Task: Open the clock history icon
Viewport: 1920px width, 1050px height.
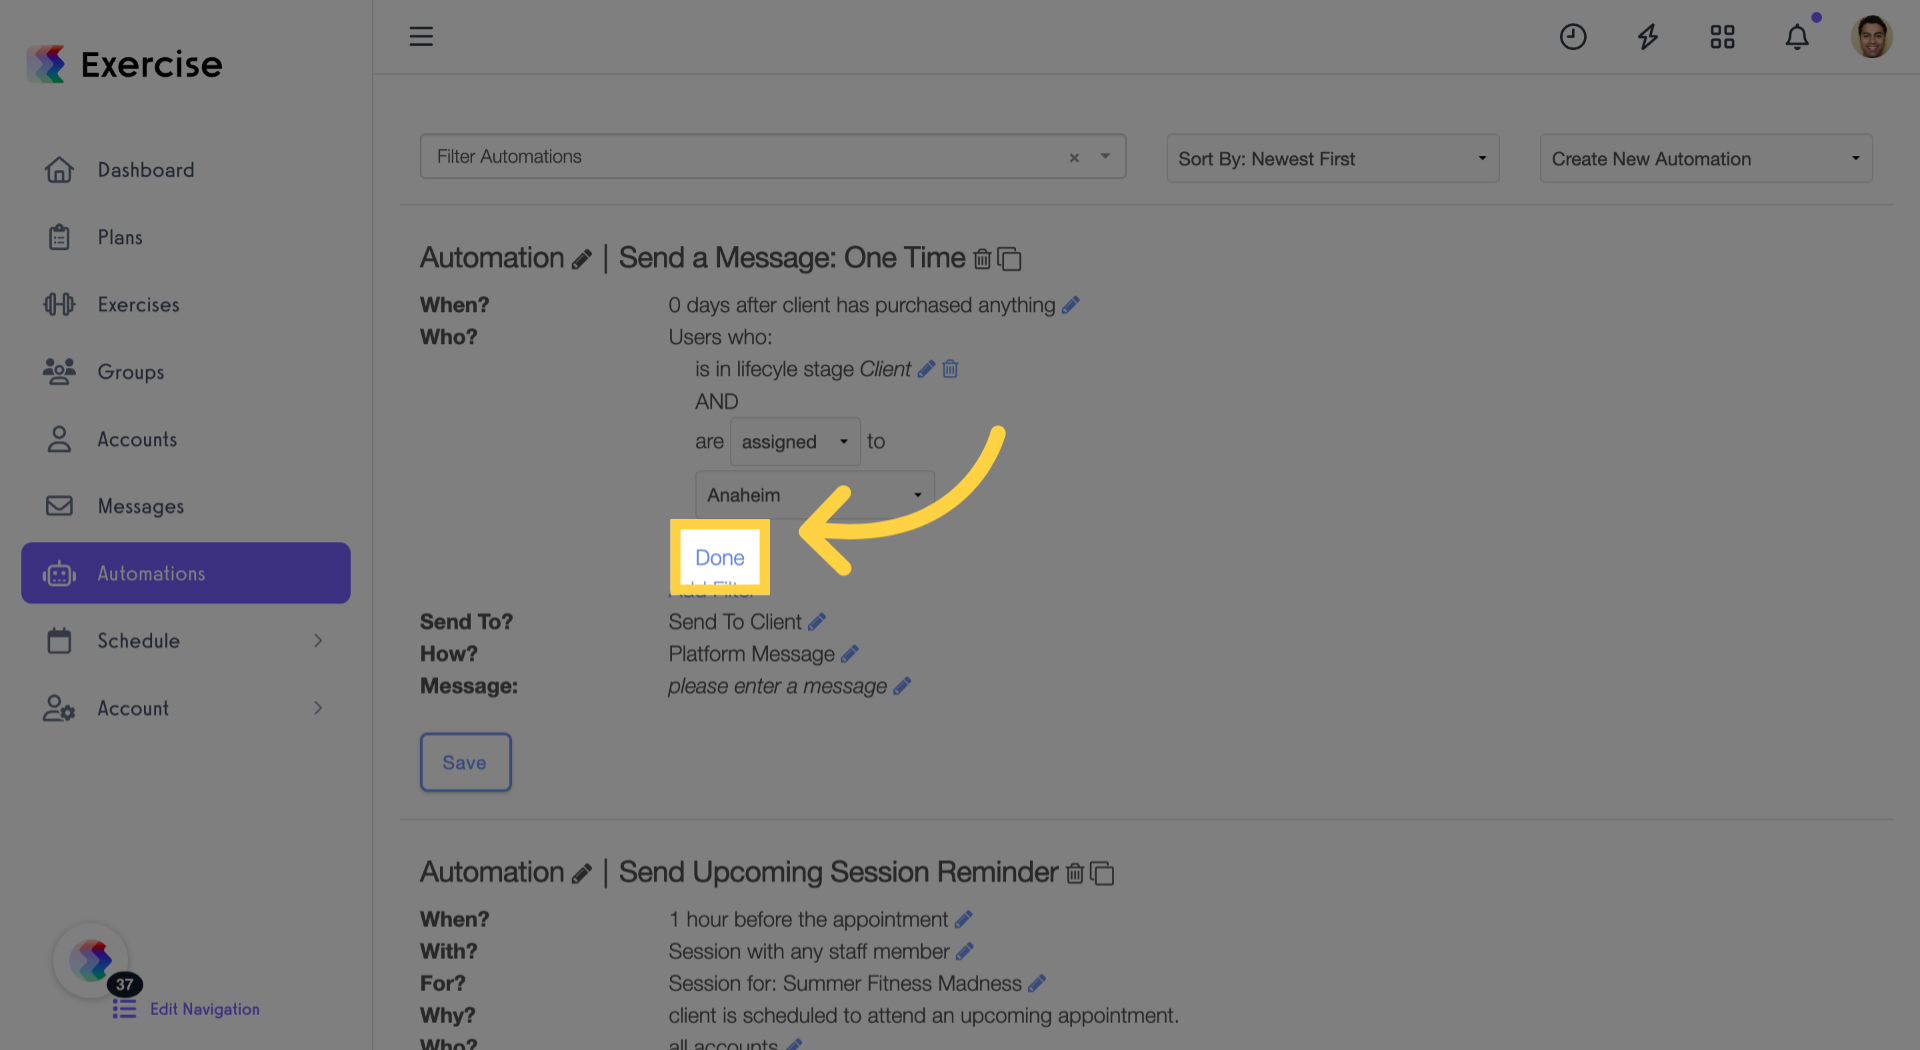Action: click(1573, 37)
